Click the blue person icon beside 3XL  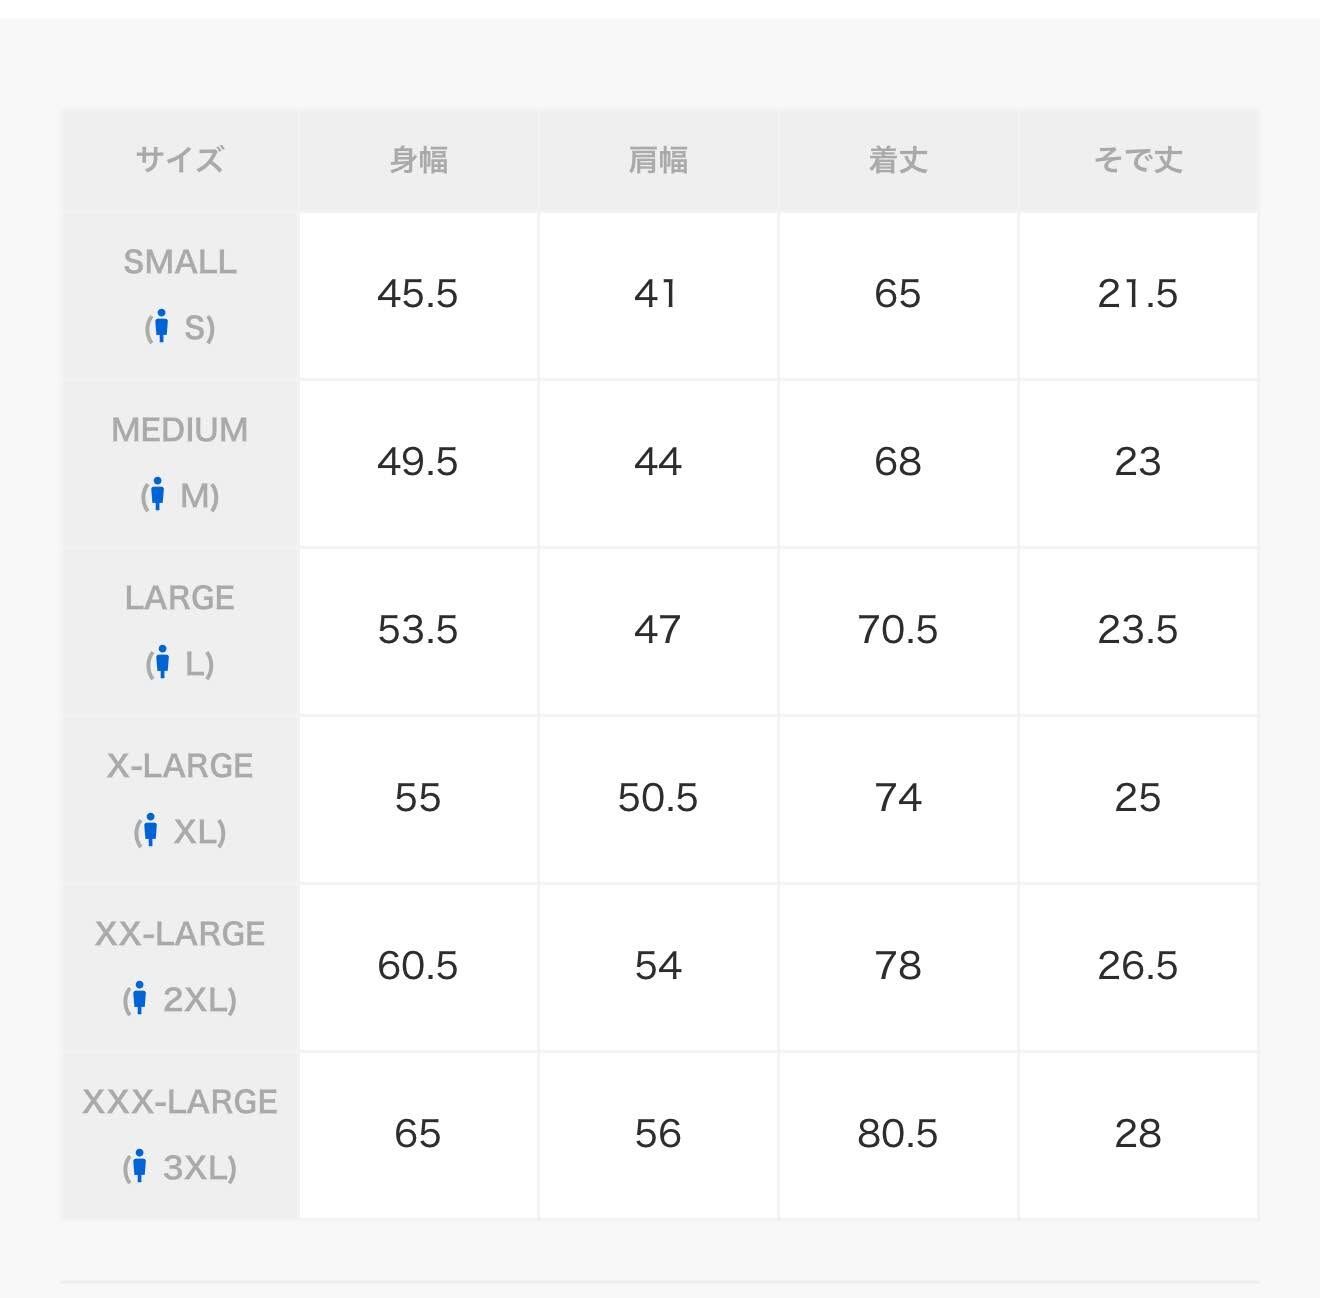tap(140, 1167)
